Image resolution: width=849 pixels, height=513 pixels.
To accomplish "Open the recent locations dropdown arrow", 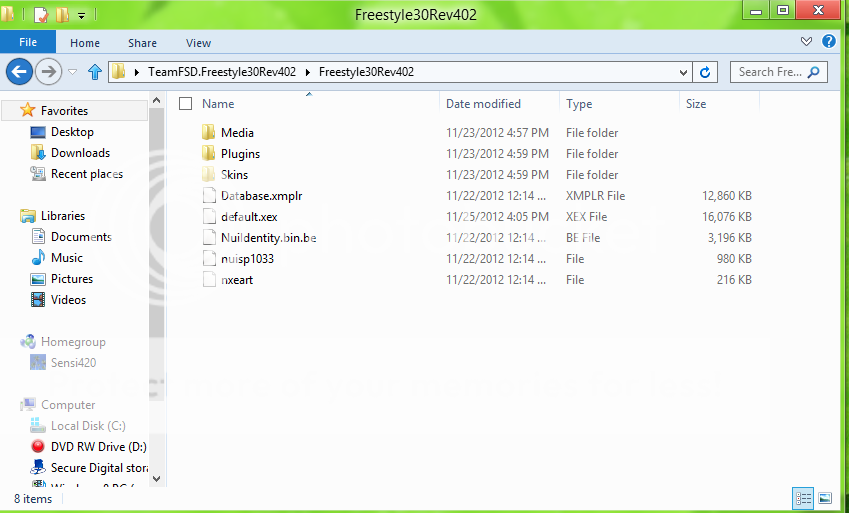I will [x=72, y=72].
